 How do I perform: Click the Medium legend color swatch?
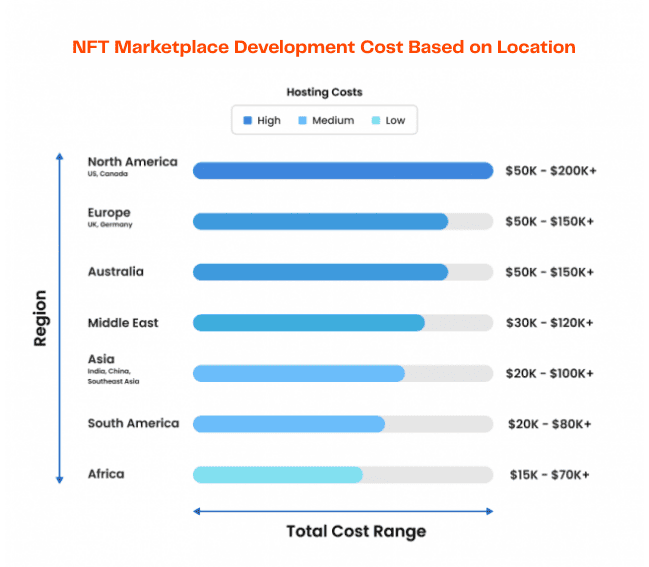click(x=303, y=120)
